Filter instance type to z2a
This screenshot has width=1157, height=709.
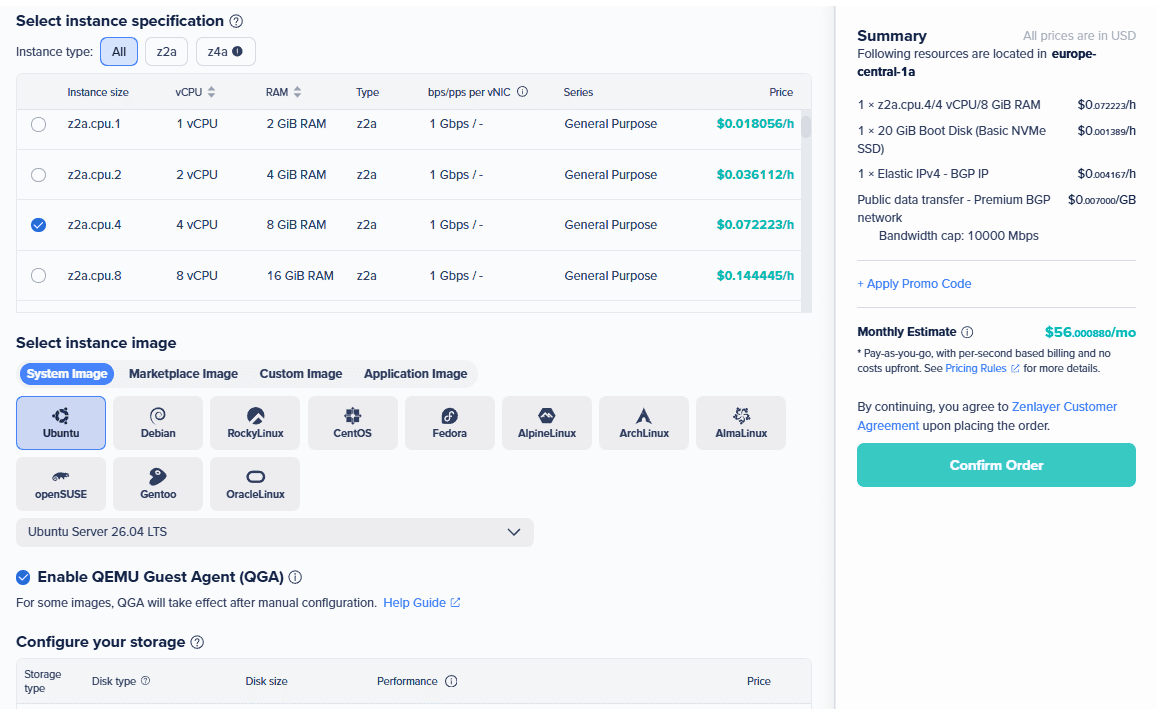(167, 52)
